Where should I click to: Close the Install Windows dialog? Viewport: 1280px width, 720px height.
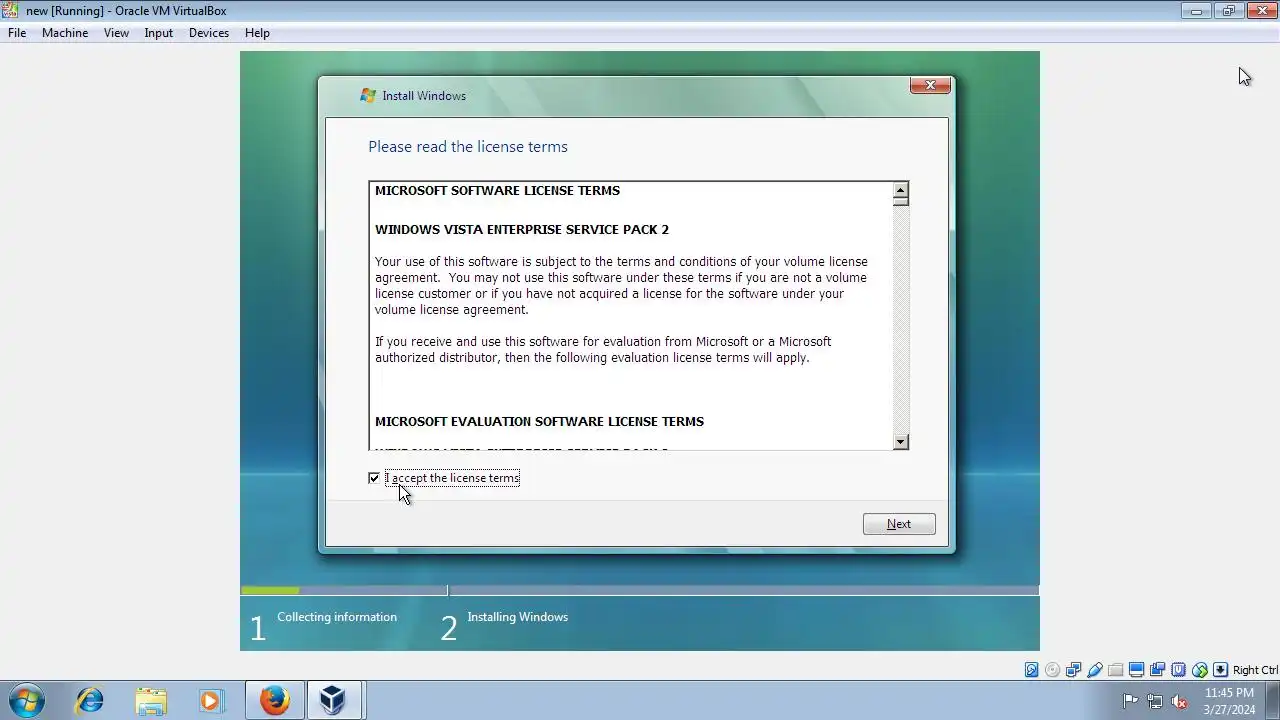(x=930, y=86)
